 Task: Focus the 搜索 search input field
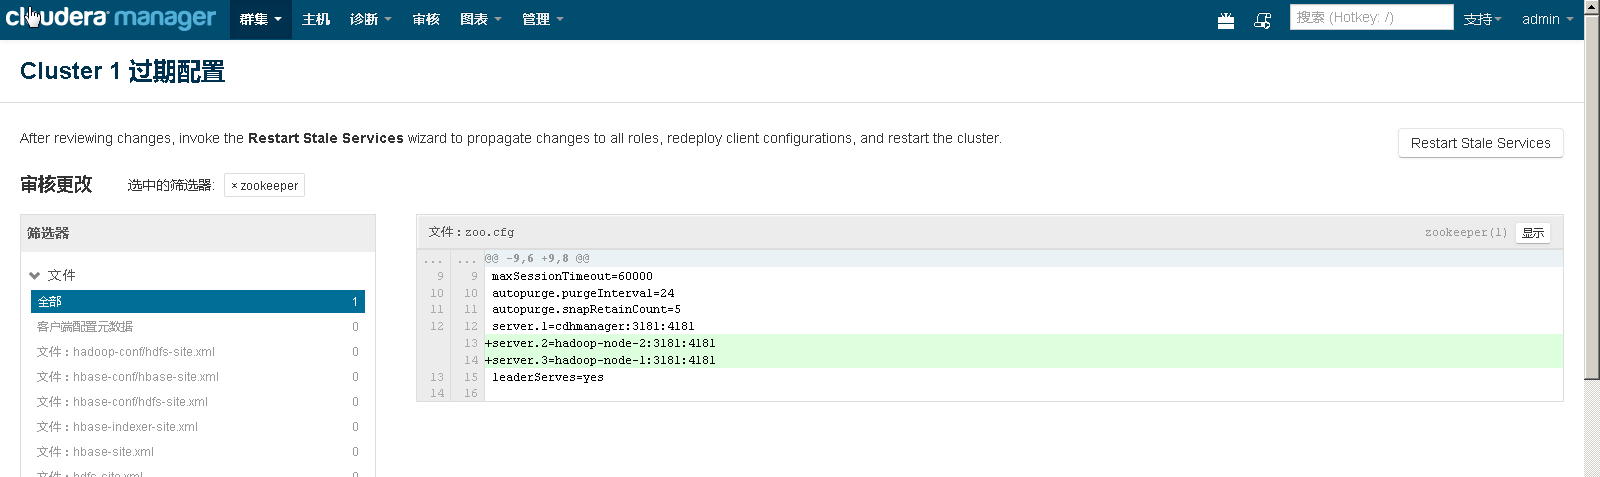(x=1370, y=17)
